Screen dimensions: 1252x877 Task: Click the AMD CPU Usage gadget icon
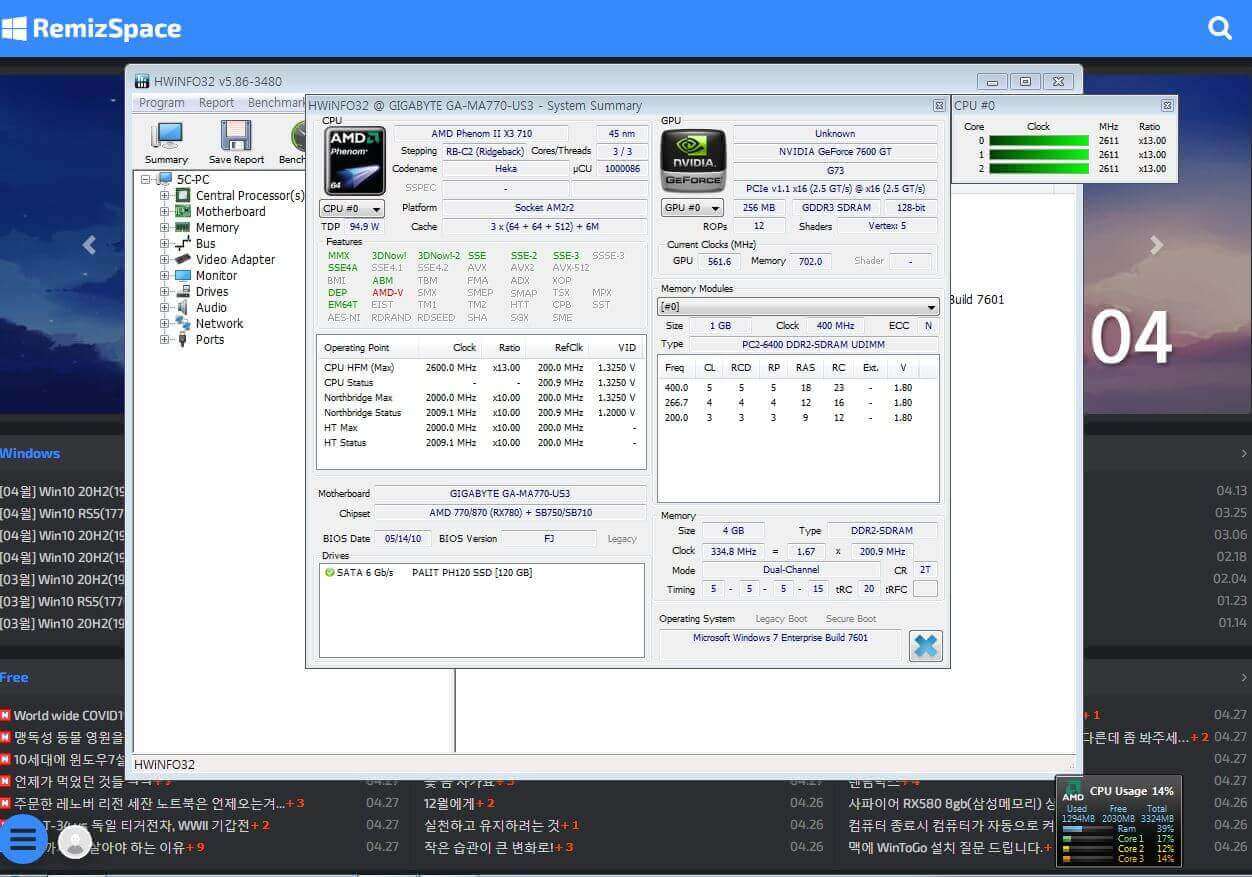pyautogui.click(x=1072, y=791)
